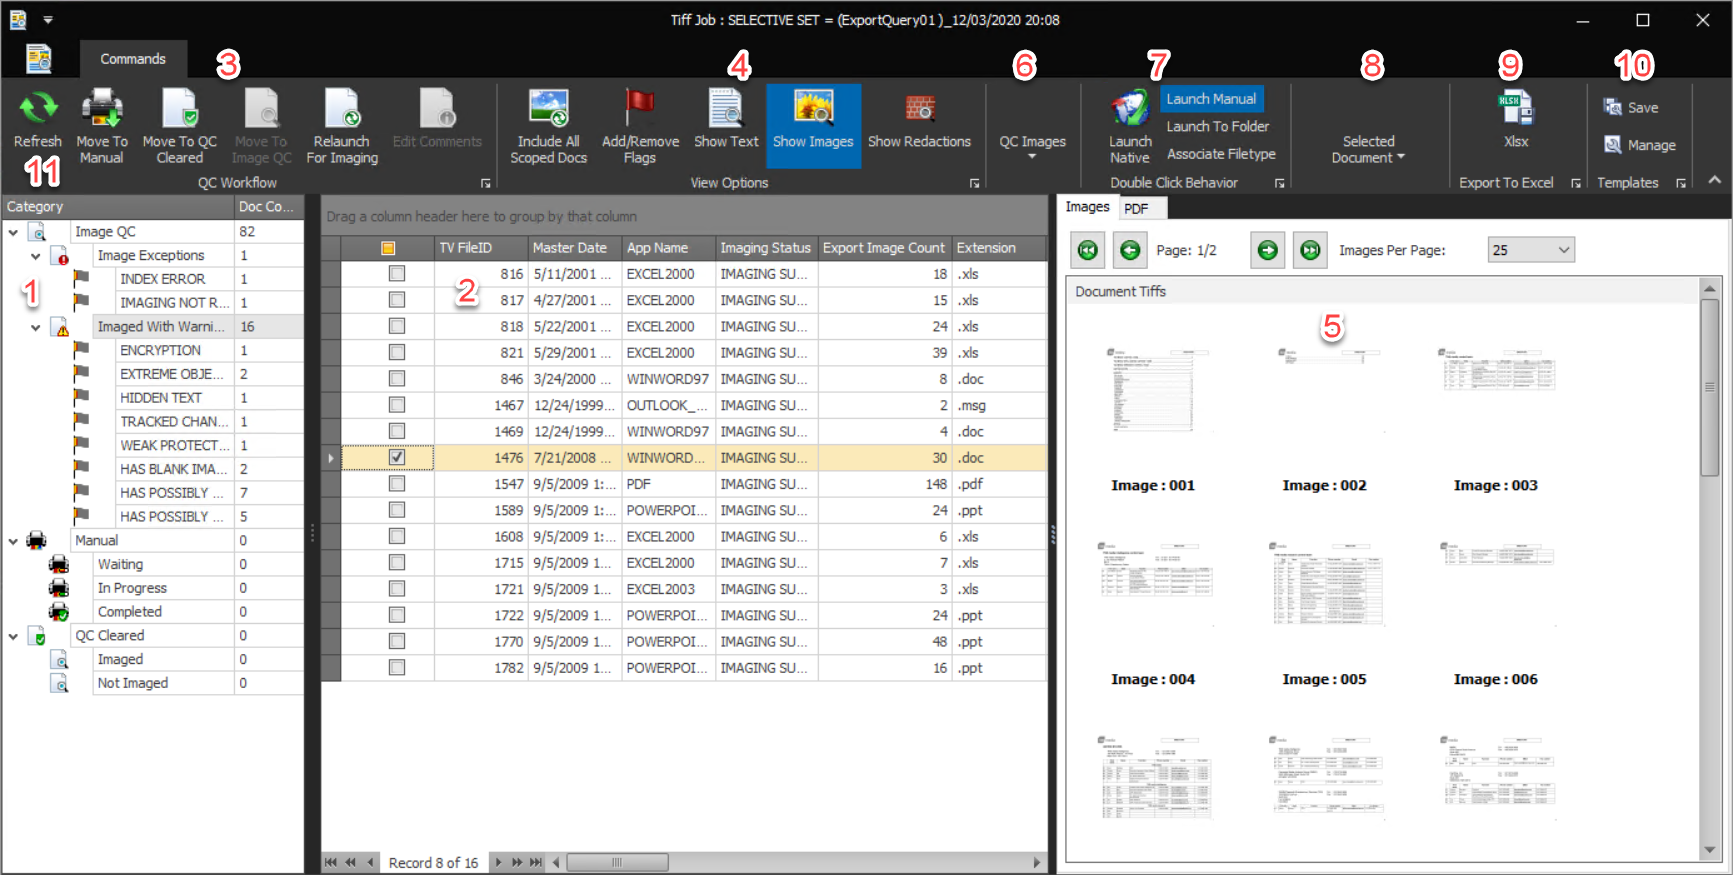The image size is (1733, 875).
Task: Click the application document icon left of the Commands tab
Action: [39, 59]
